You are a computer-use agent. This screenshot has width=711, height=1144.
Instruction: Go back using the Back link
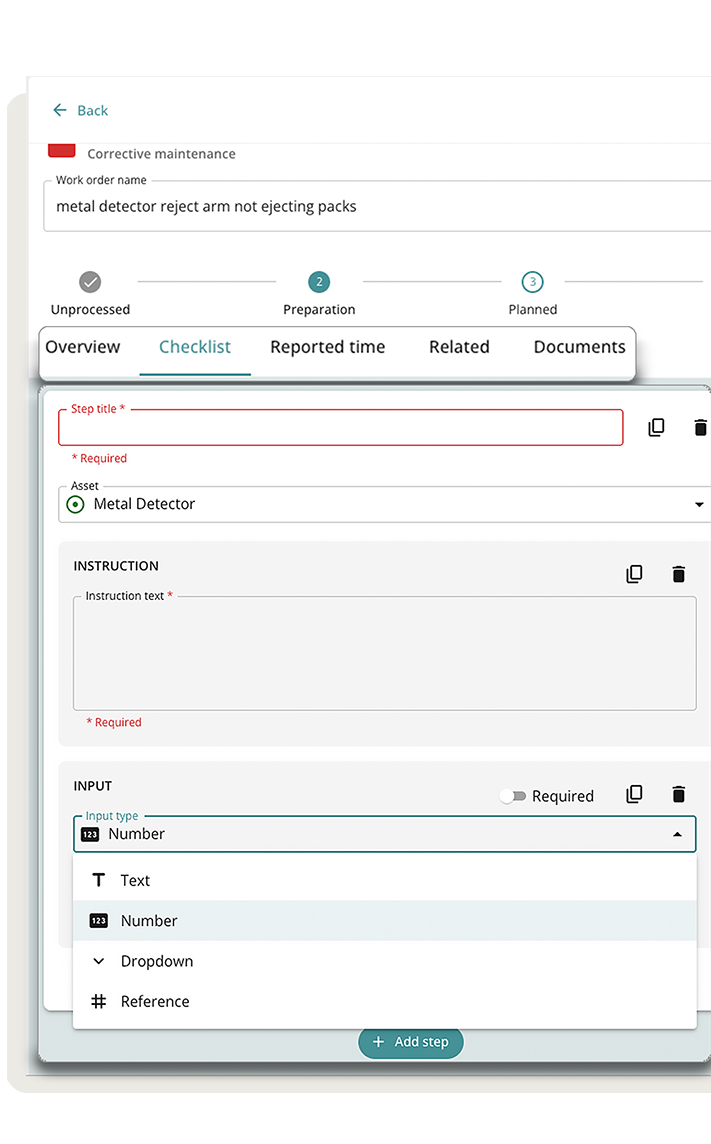(80, 110)
